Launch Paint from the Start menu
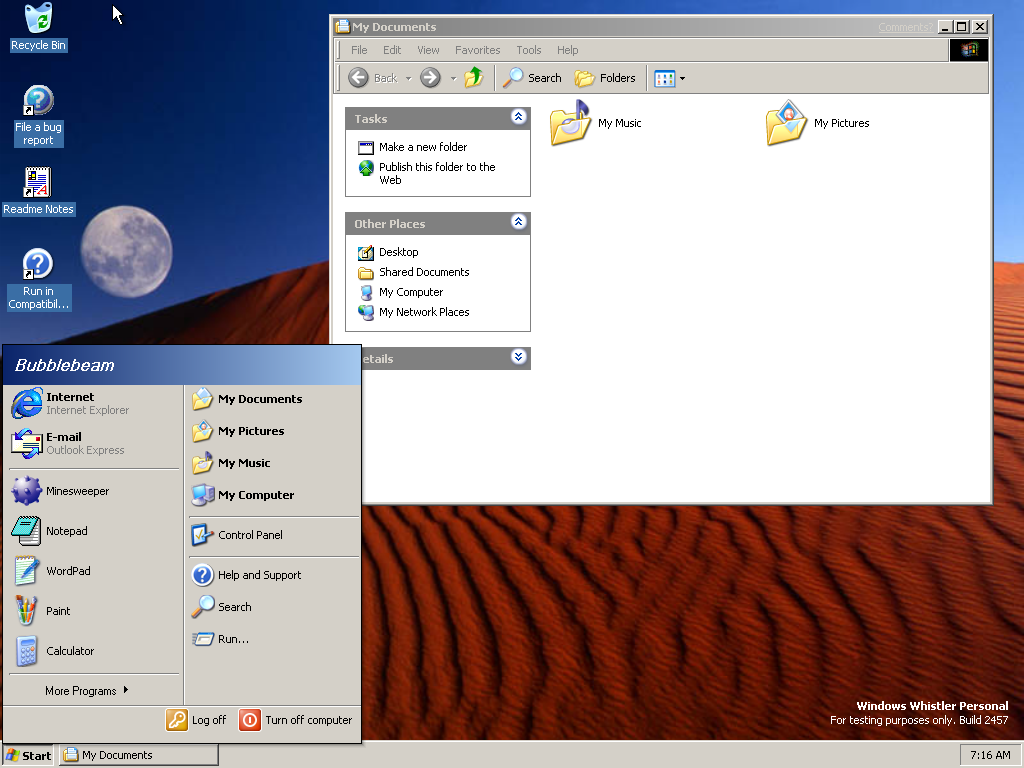Viewport: 1024px width, 768px height. click(x=58, y=611)
